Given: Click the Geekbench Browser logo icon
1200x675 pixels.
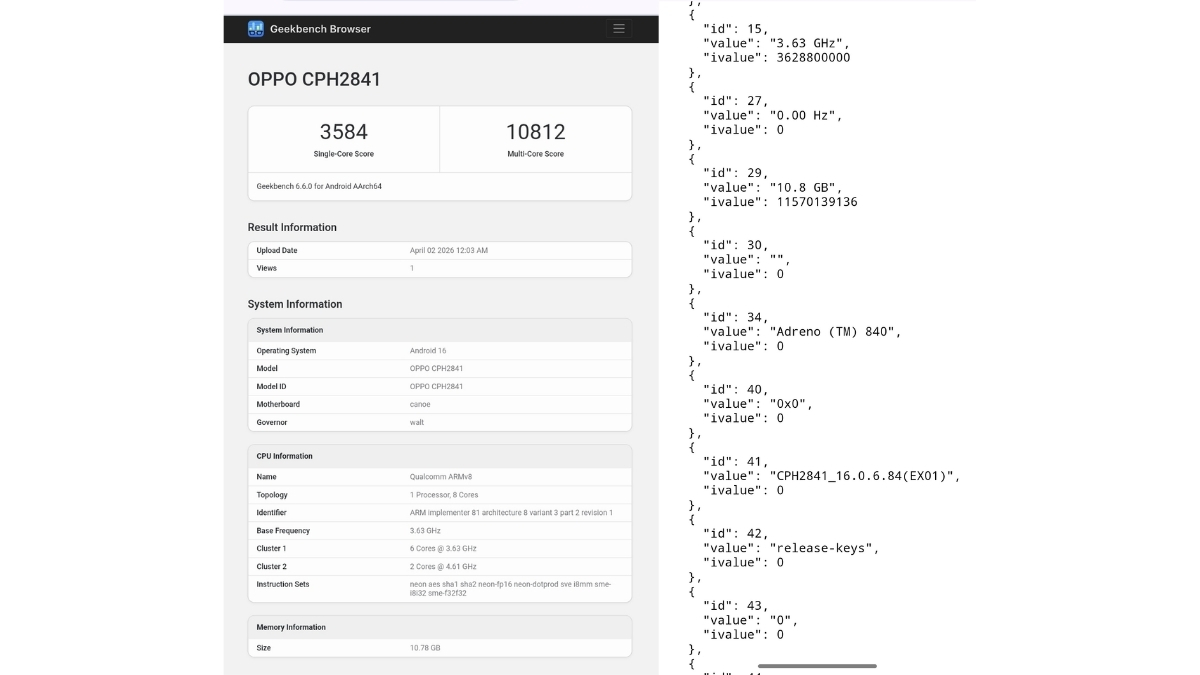Looking at the screenshot, I should click(256, 29).
